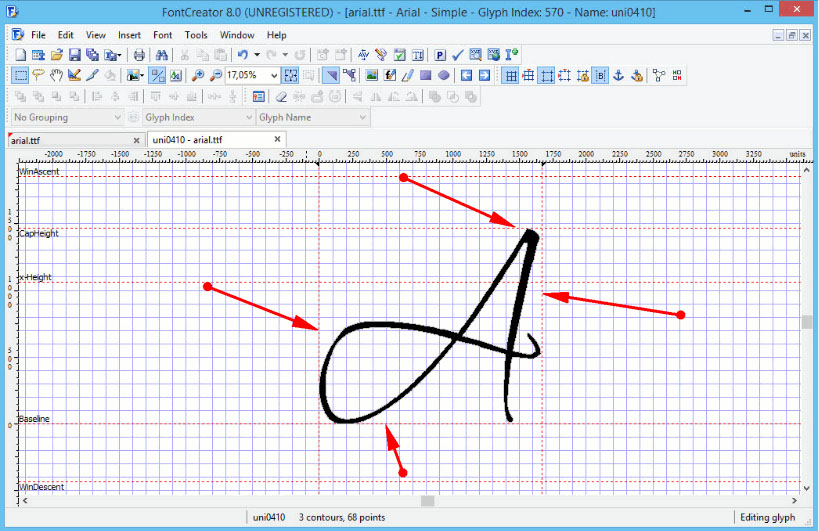Open the Insert menu

click(129, 35)
